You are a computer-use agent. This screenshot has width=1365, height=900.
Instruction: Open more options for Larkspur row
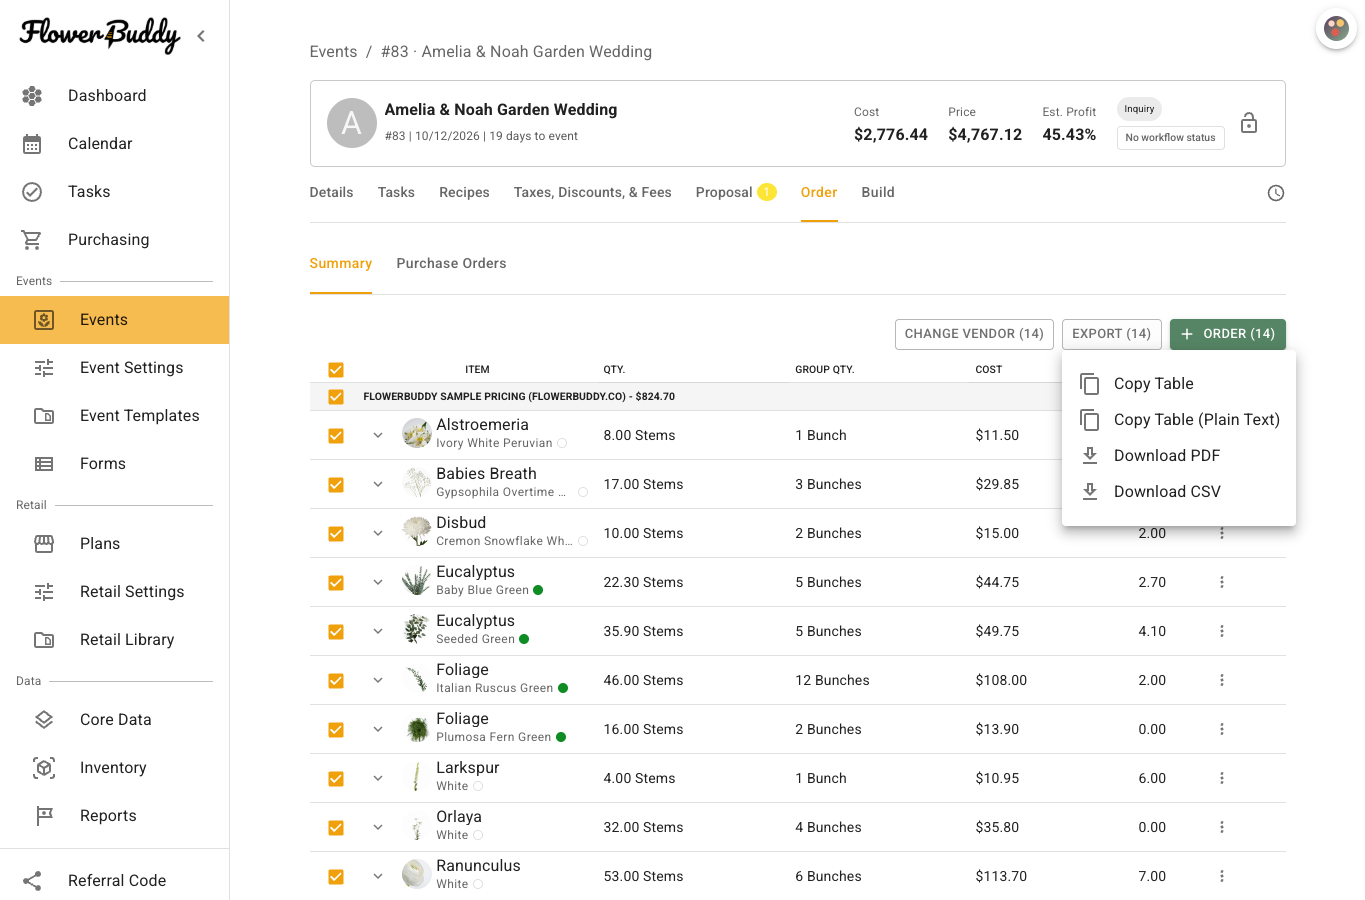pos(1222,778)
